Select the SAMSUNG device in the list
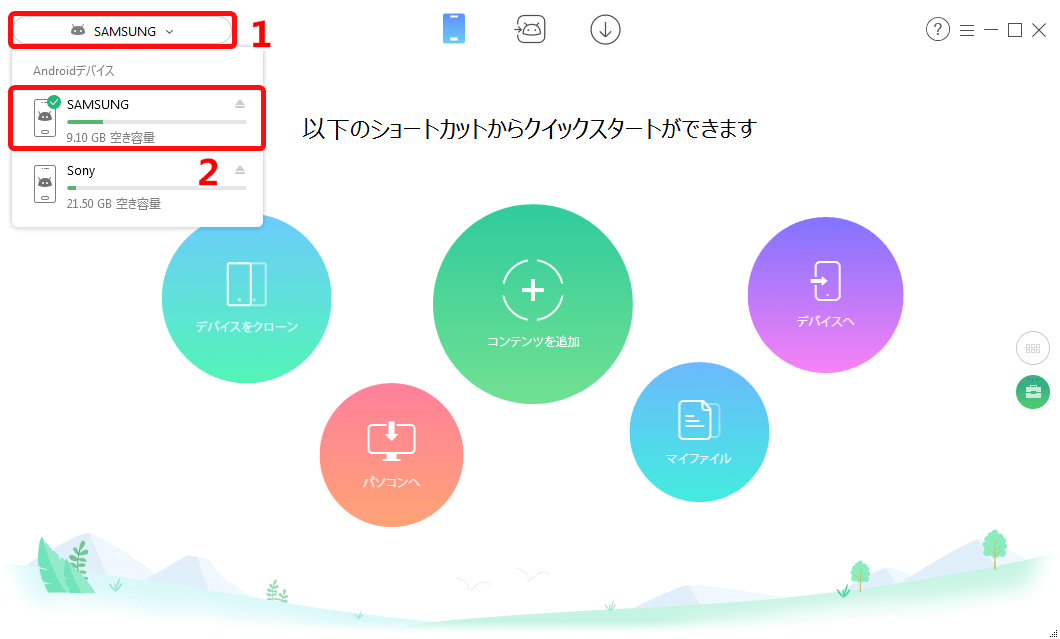The width and height of the screenshot is (1060, 639). (137, 118)
